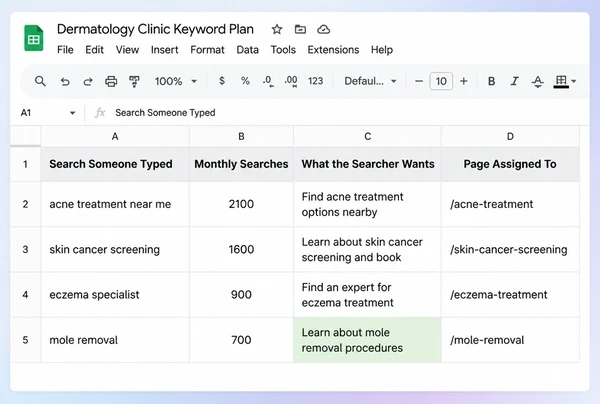Open the Google Sheets home icon
Image resolution: width=600 pixels, height=404 pixels.
click(34, 38)
